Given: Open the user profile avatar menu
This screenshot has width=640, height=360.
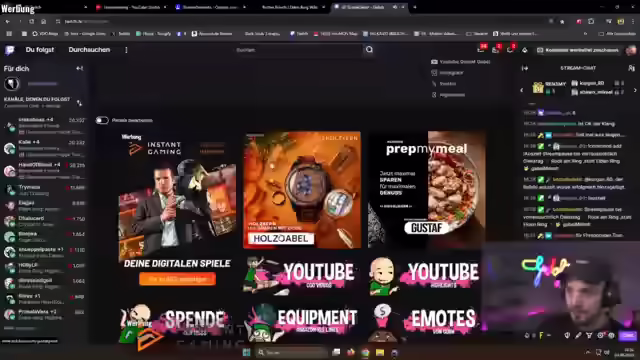Looking at the screenshot, I should 631,50.
